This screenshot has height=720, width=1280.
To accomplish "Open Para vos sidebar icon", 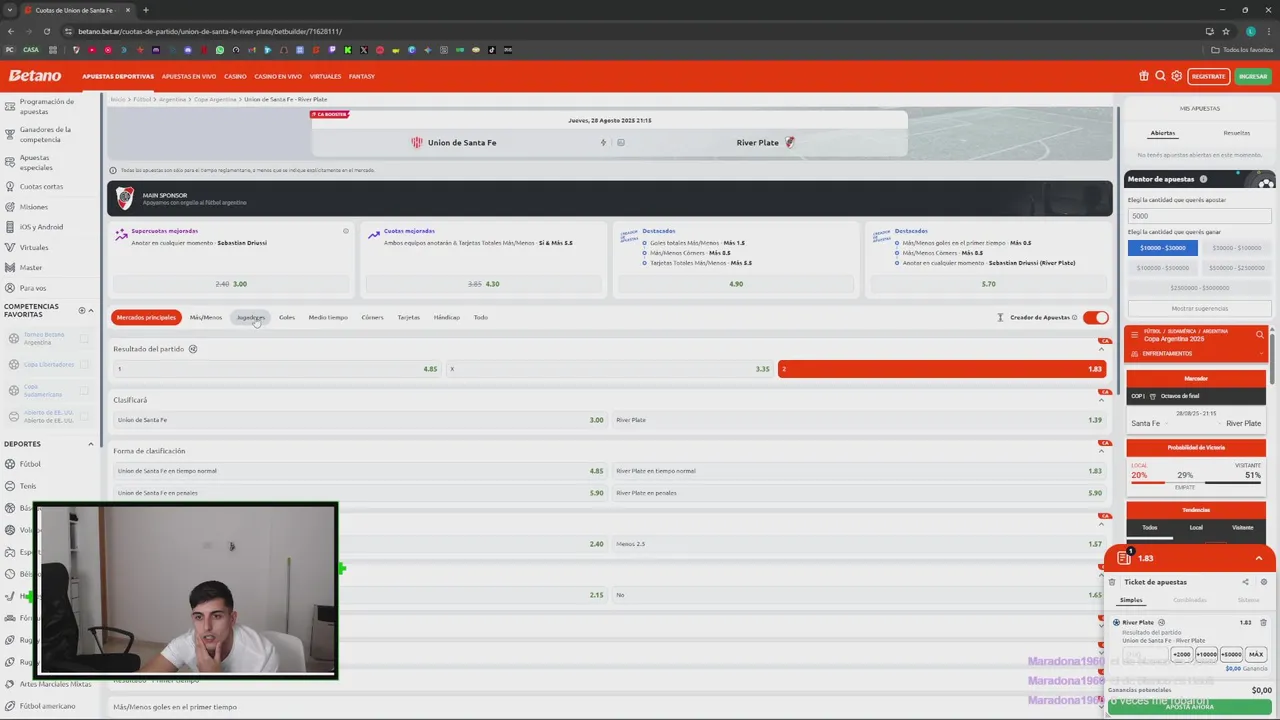I will point(11,288).
